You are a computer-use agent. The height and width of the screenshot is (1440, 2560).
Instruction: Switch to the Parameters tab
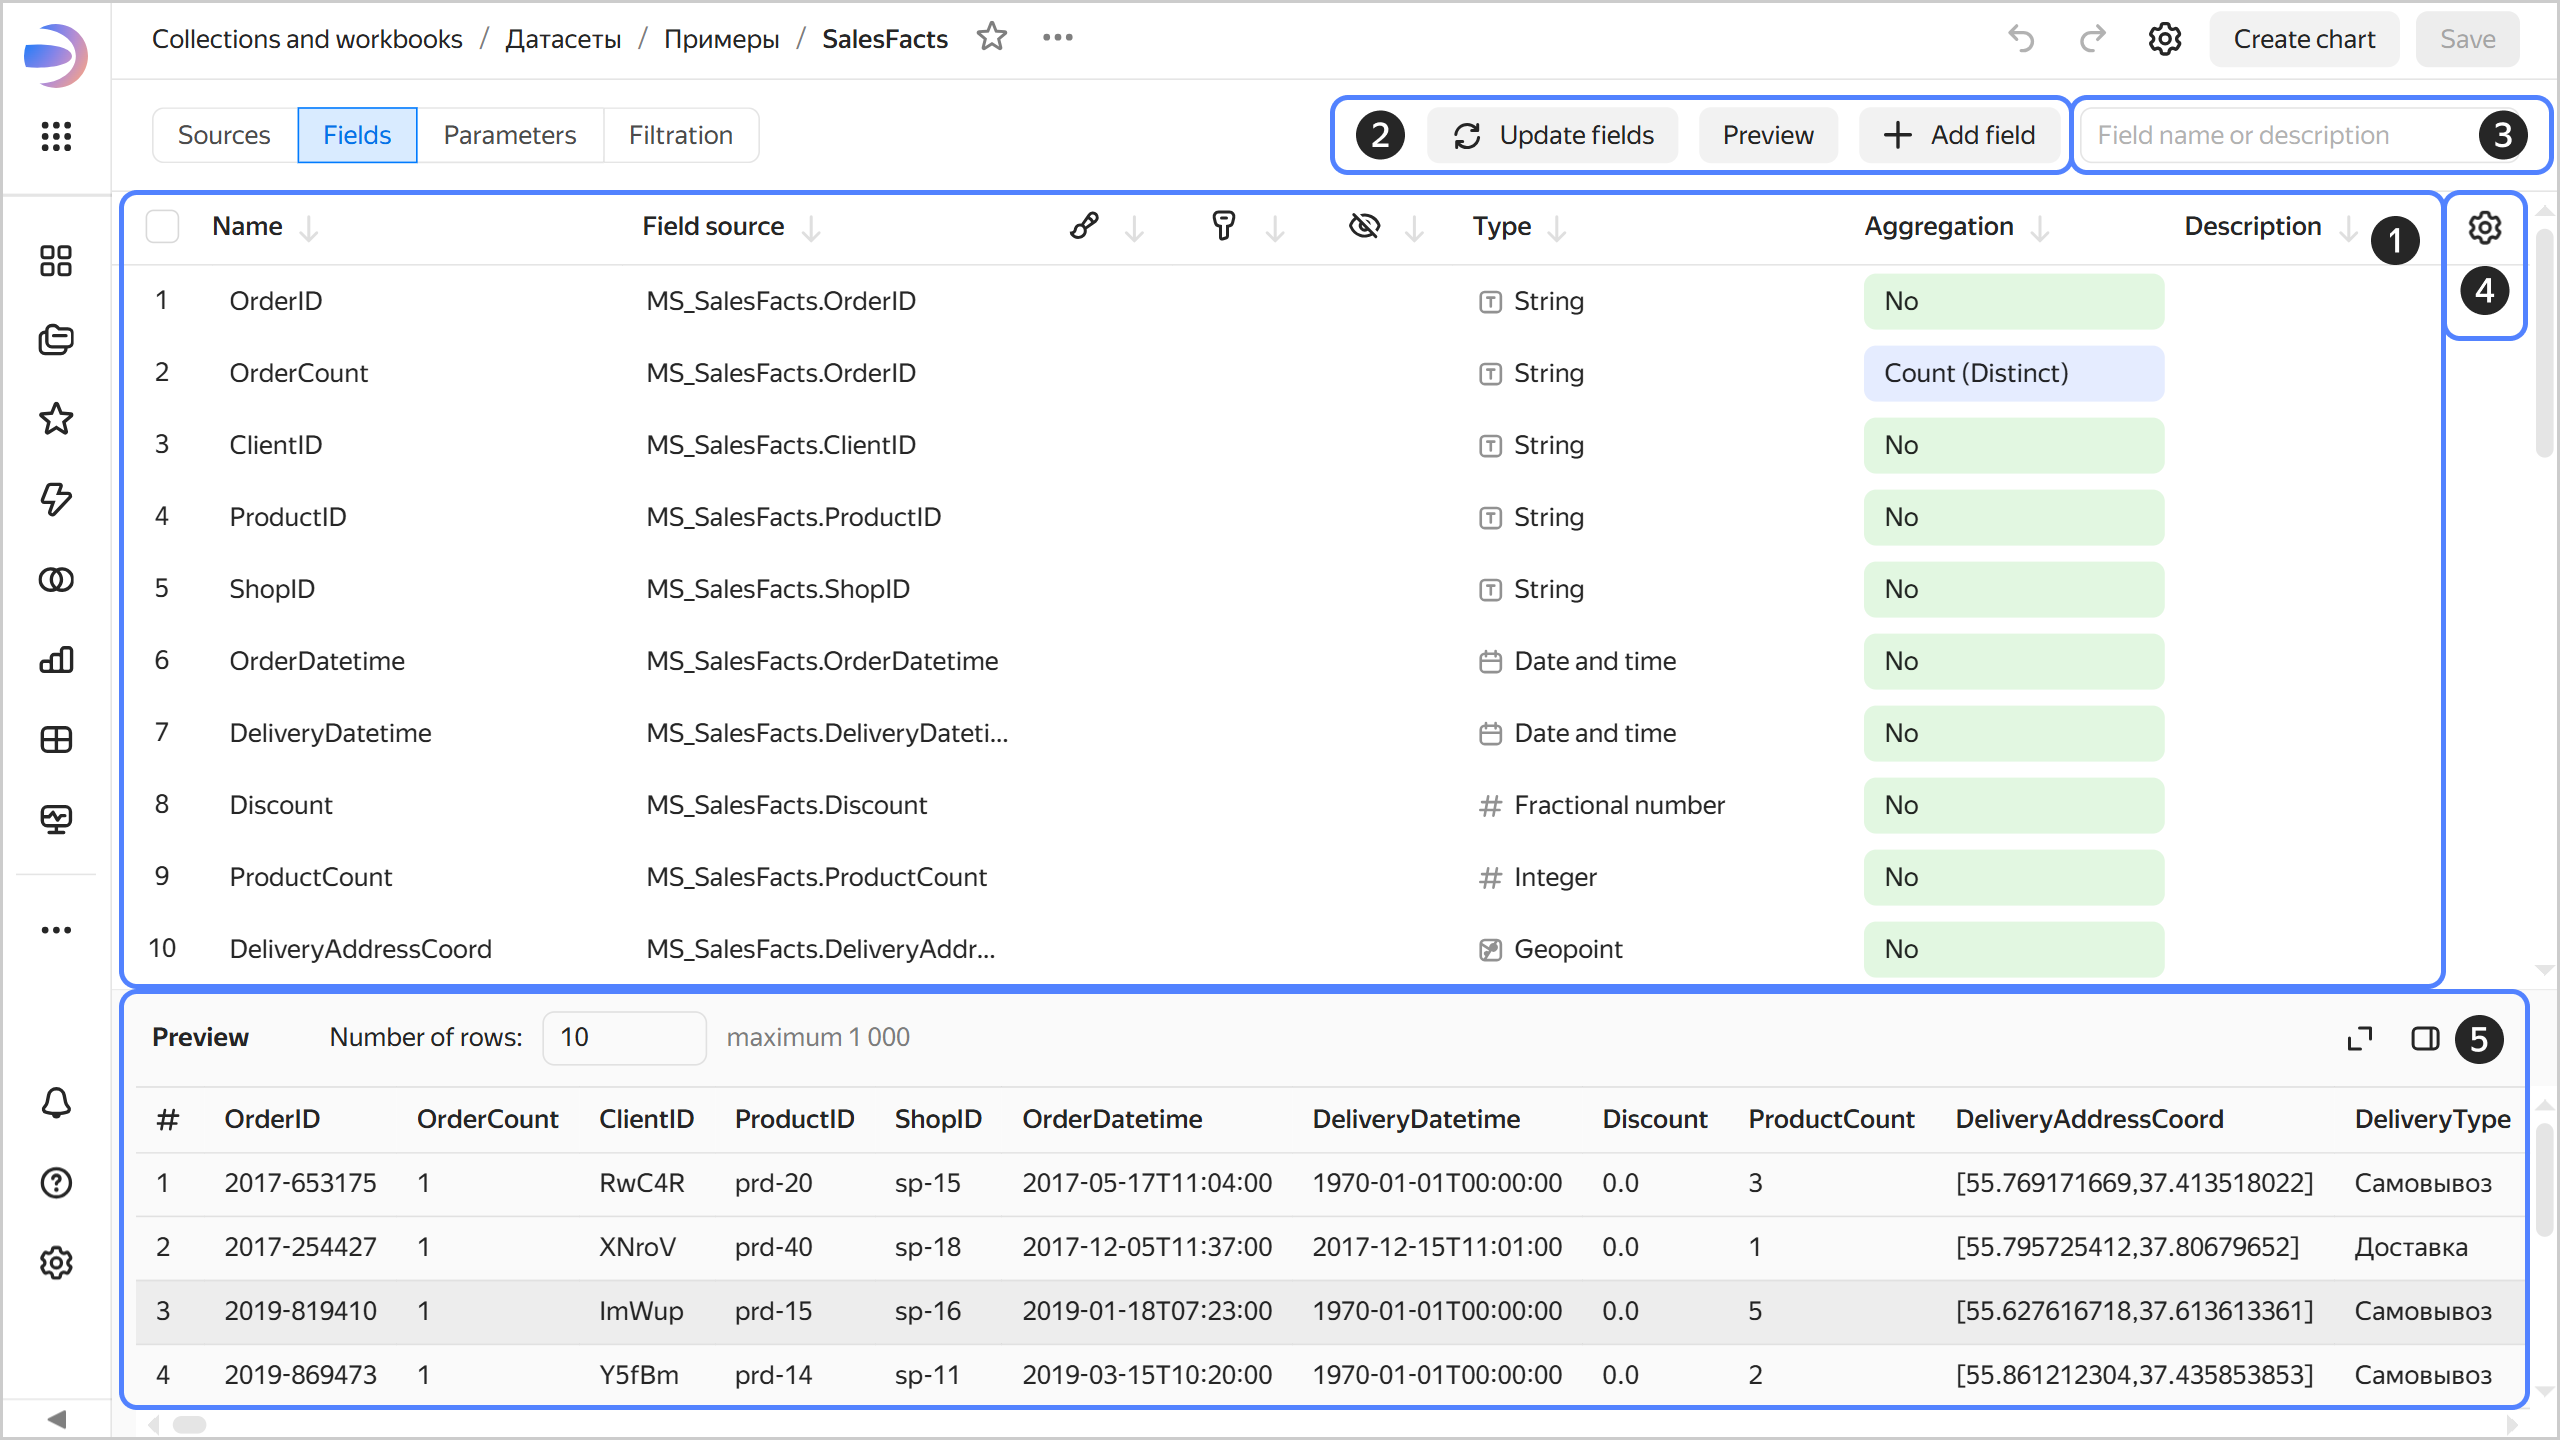(x=509, y=134)
